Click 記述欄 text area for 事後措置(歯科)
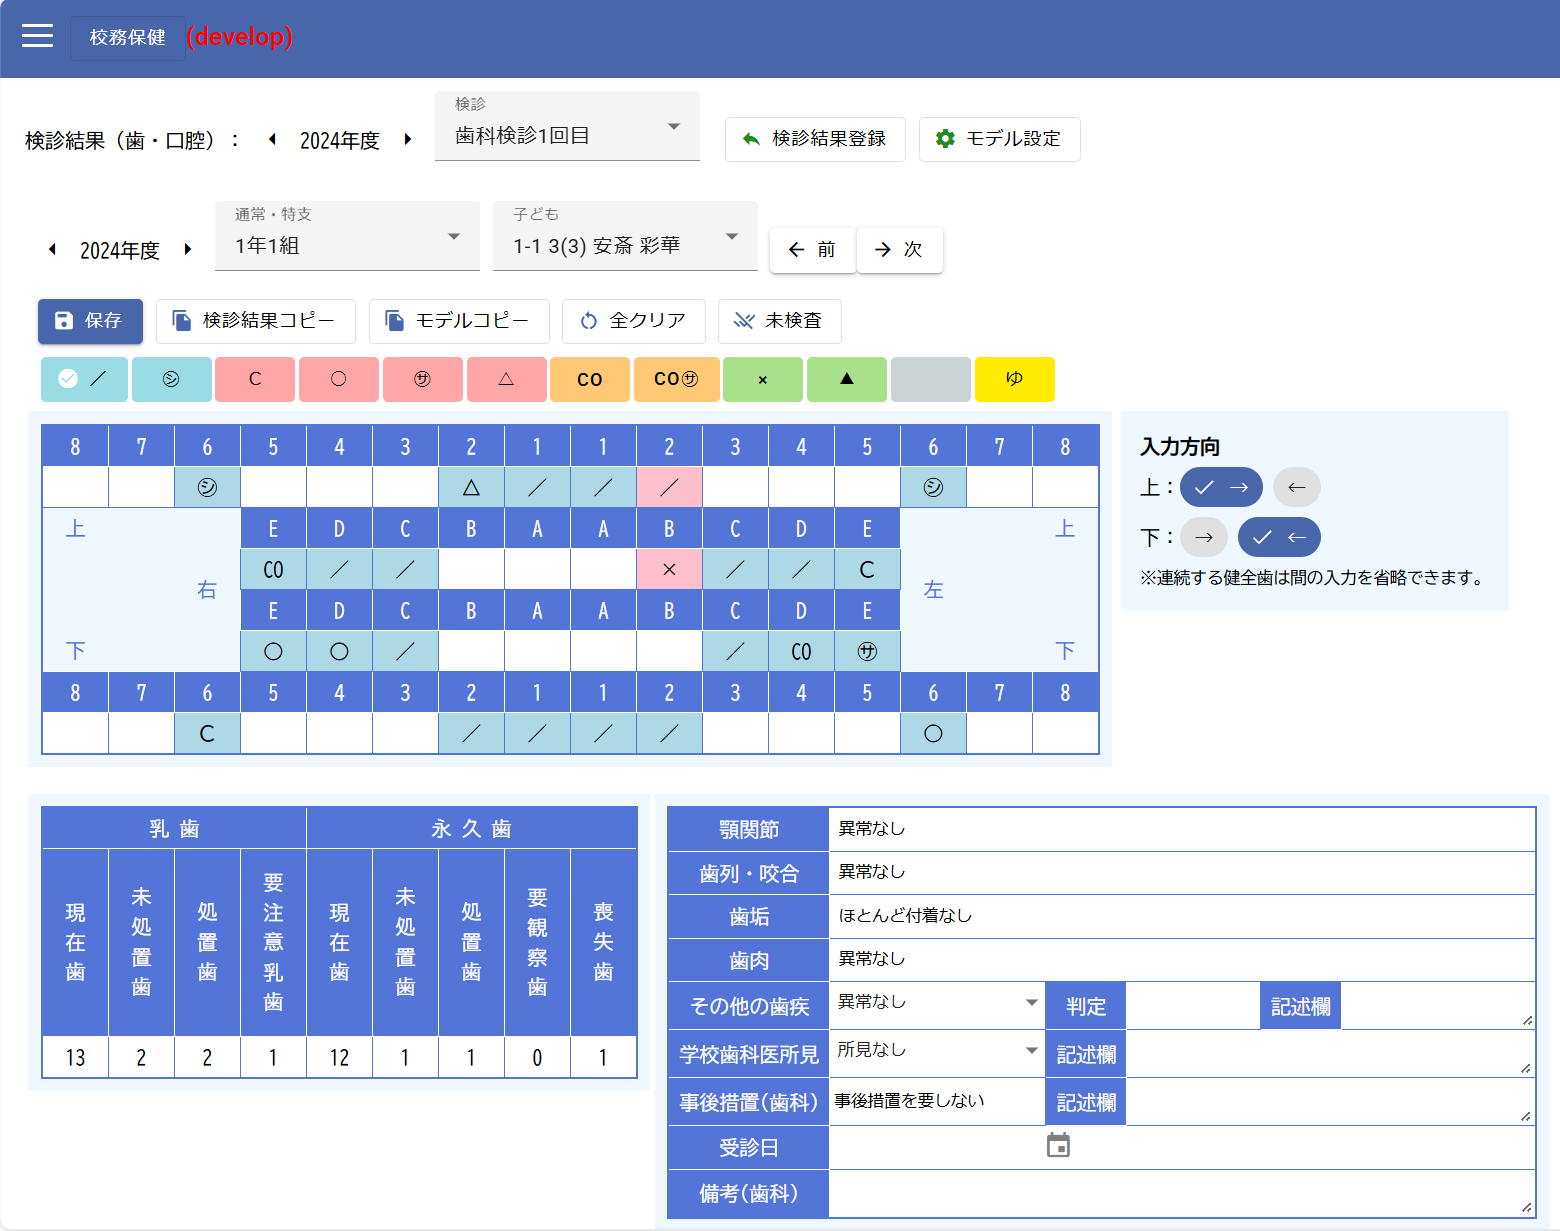The image size is (1560, 1231). tap(1330, 1101)
